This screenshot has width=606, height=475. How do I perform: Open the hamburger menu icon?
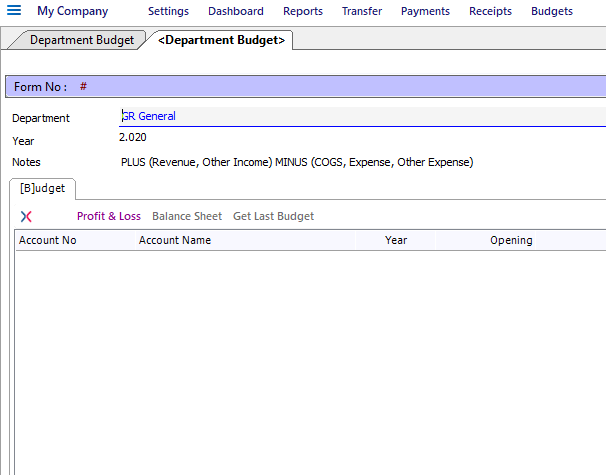(14, 10)
